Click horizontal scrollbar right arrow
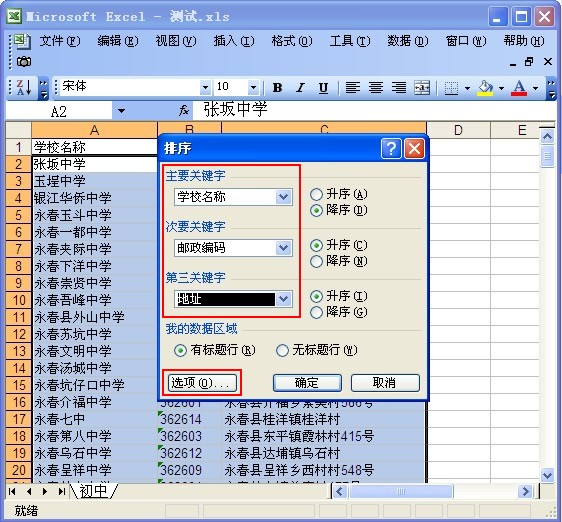 (x=526, y=492)
